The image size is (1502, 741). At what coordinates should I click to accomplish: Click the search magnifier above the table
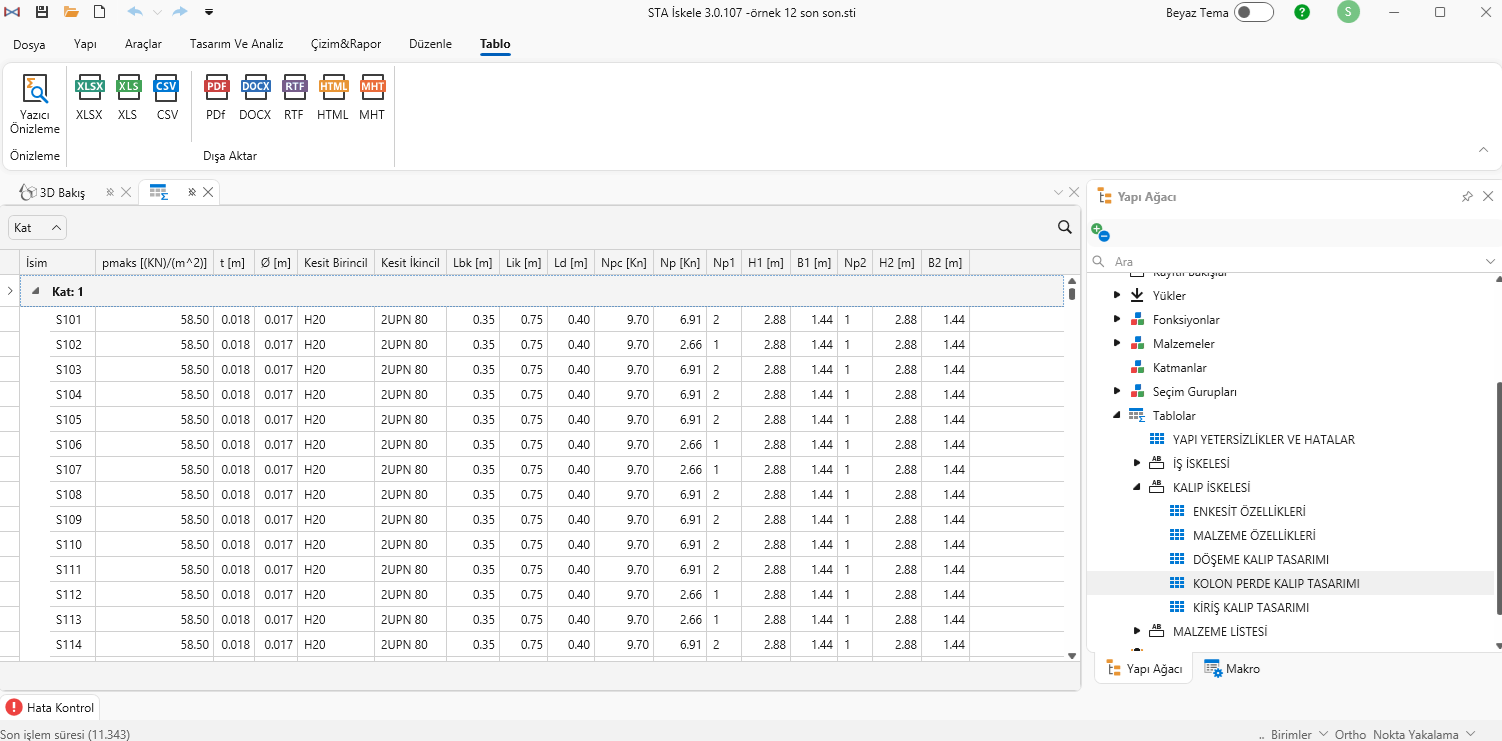point(1065,228)
